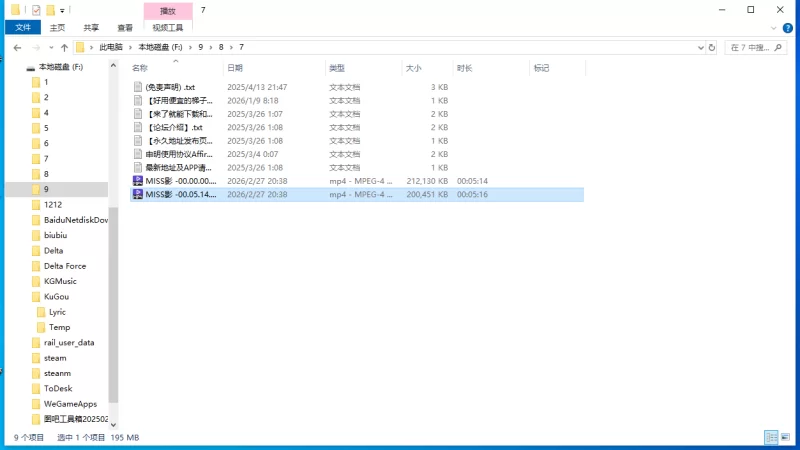Open folder 4 in the navigation tree

pos(46,113)
